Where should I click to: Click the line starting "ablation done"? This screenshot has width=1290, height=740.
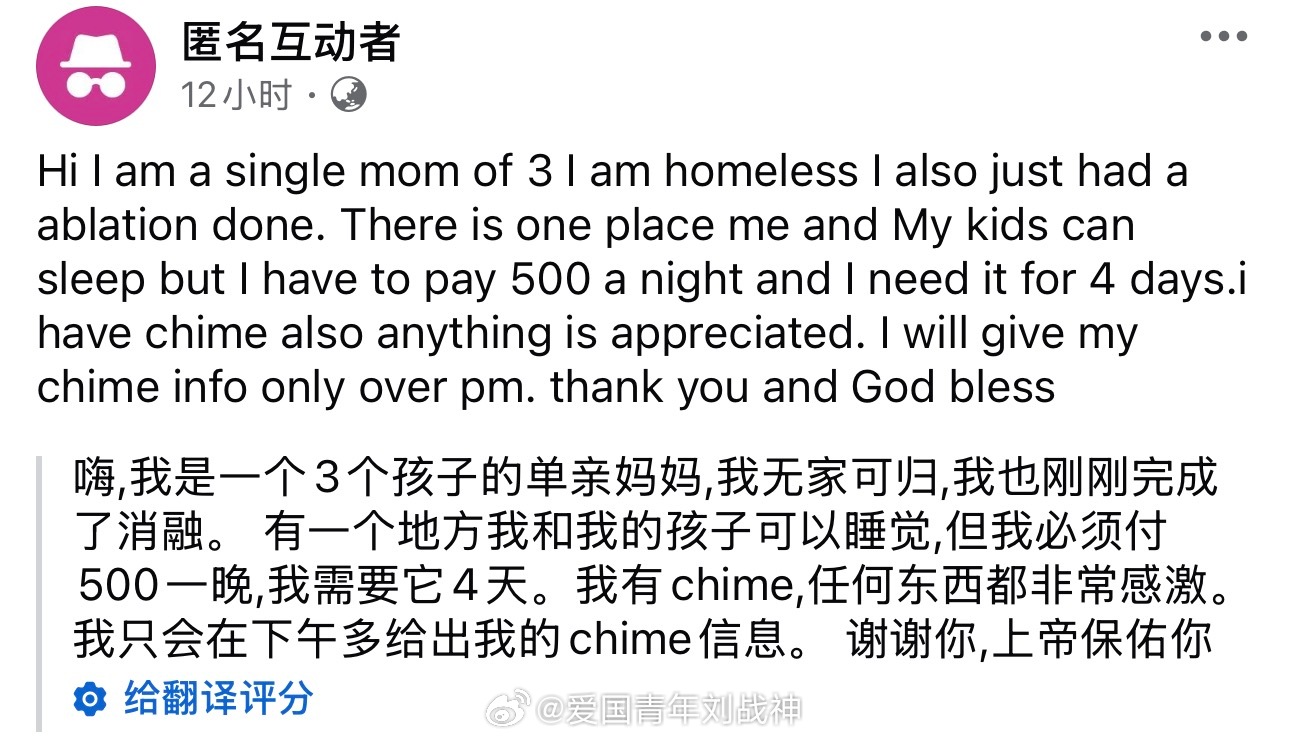pos(585,226)
